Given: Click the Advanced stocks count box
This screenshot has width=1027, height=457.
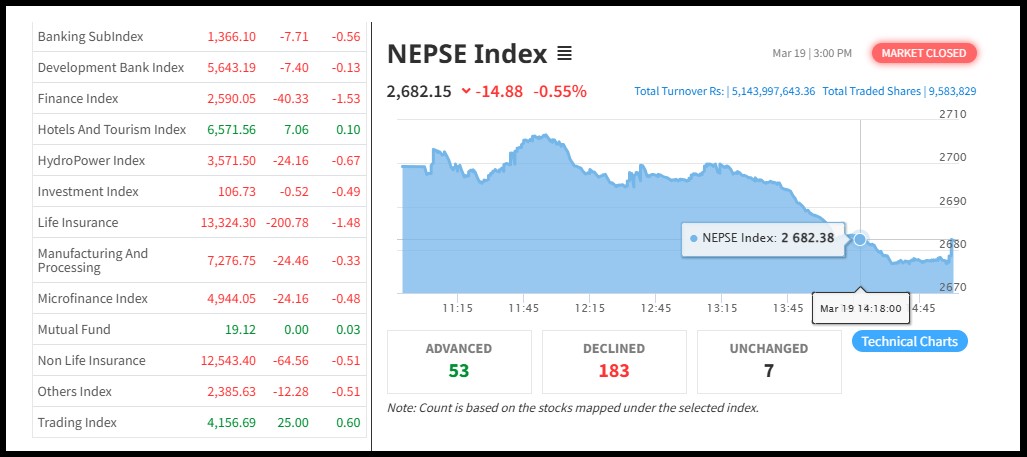Looking at the screenshot, I should click(459, 361).
